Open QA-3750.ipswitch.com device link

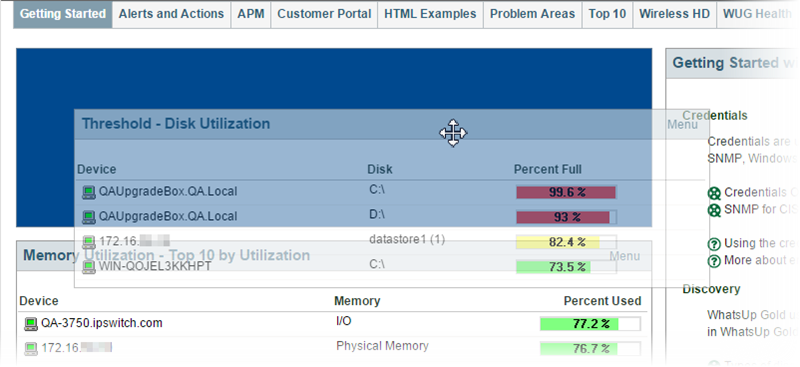102,323
